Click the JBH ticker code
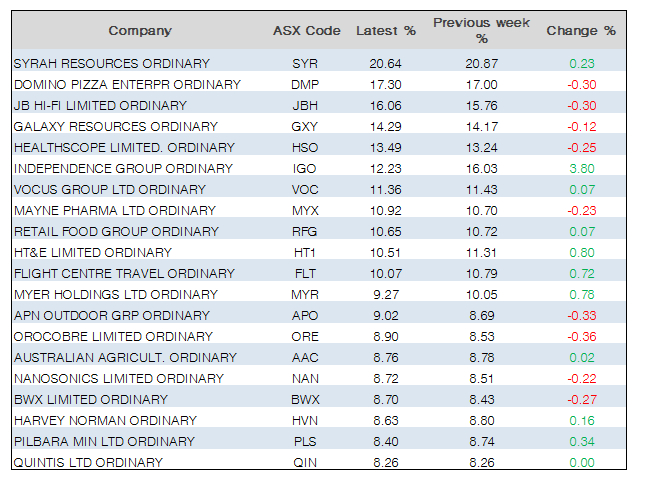 [304, 105]
